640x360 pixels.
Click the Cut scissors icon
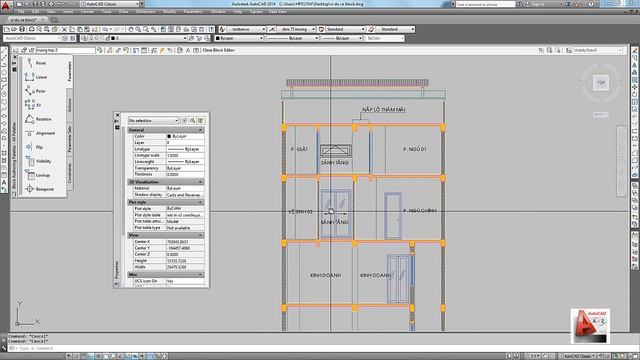coord(64,29)
